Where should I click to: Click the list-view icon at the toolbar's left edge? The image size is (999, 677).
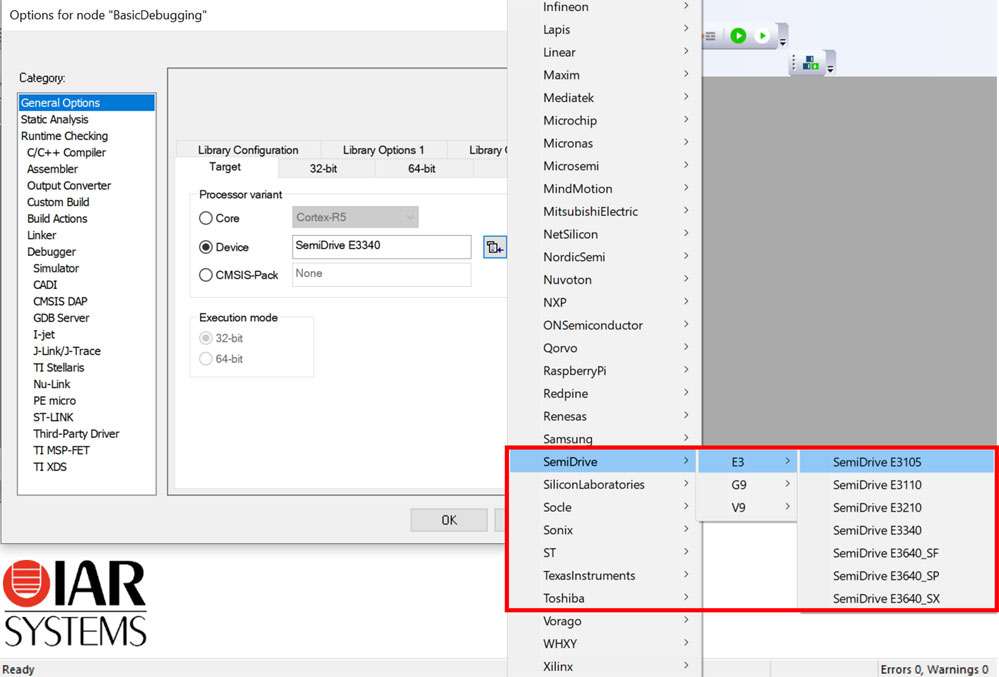[710, 35]
